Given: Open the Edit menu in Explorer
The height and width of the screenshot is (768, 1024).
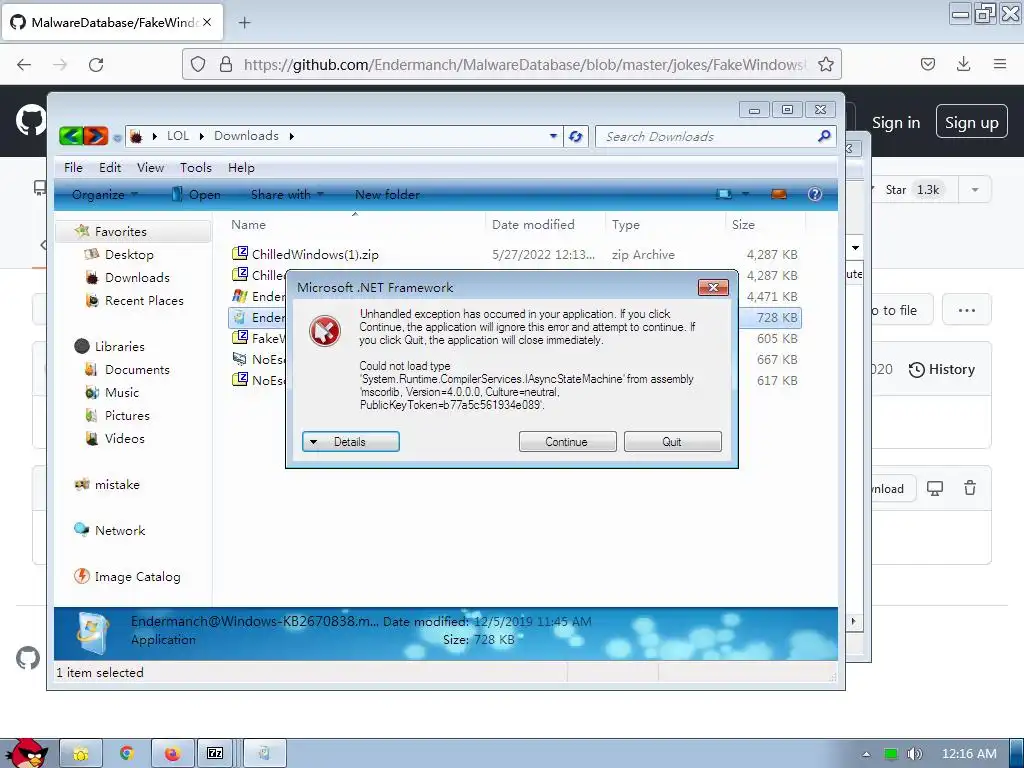Looking at the screenshot, I should pos(110,168).
